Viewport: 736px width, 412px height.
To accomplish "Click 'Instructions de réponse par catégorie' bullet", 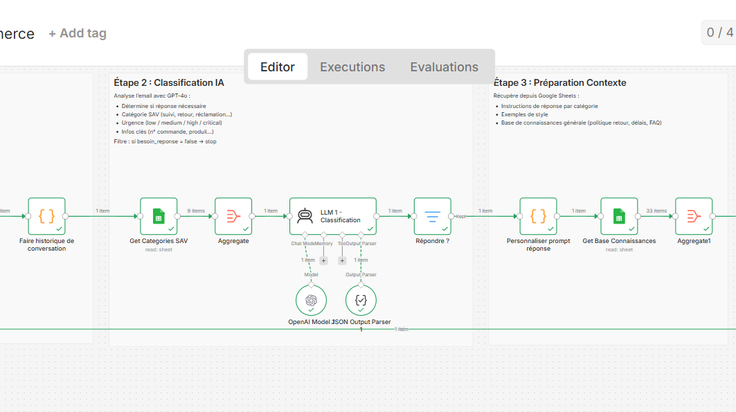I will (550, 106).
